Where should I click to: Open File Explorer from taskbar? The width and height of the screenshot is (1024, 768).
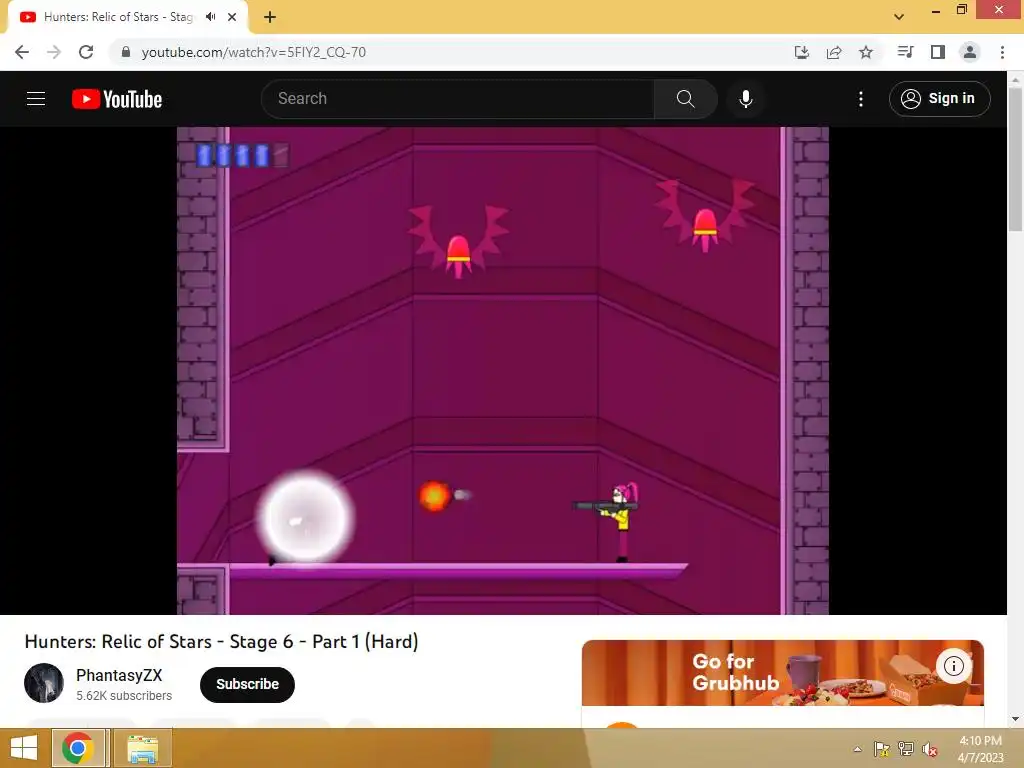142,748
